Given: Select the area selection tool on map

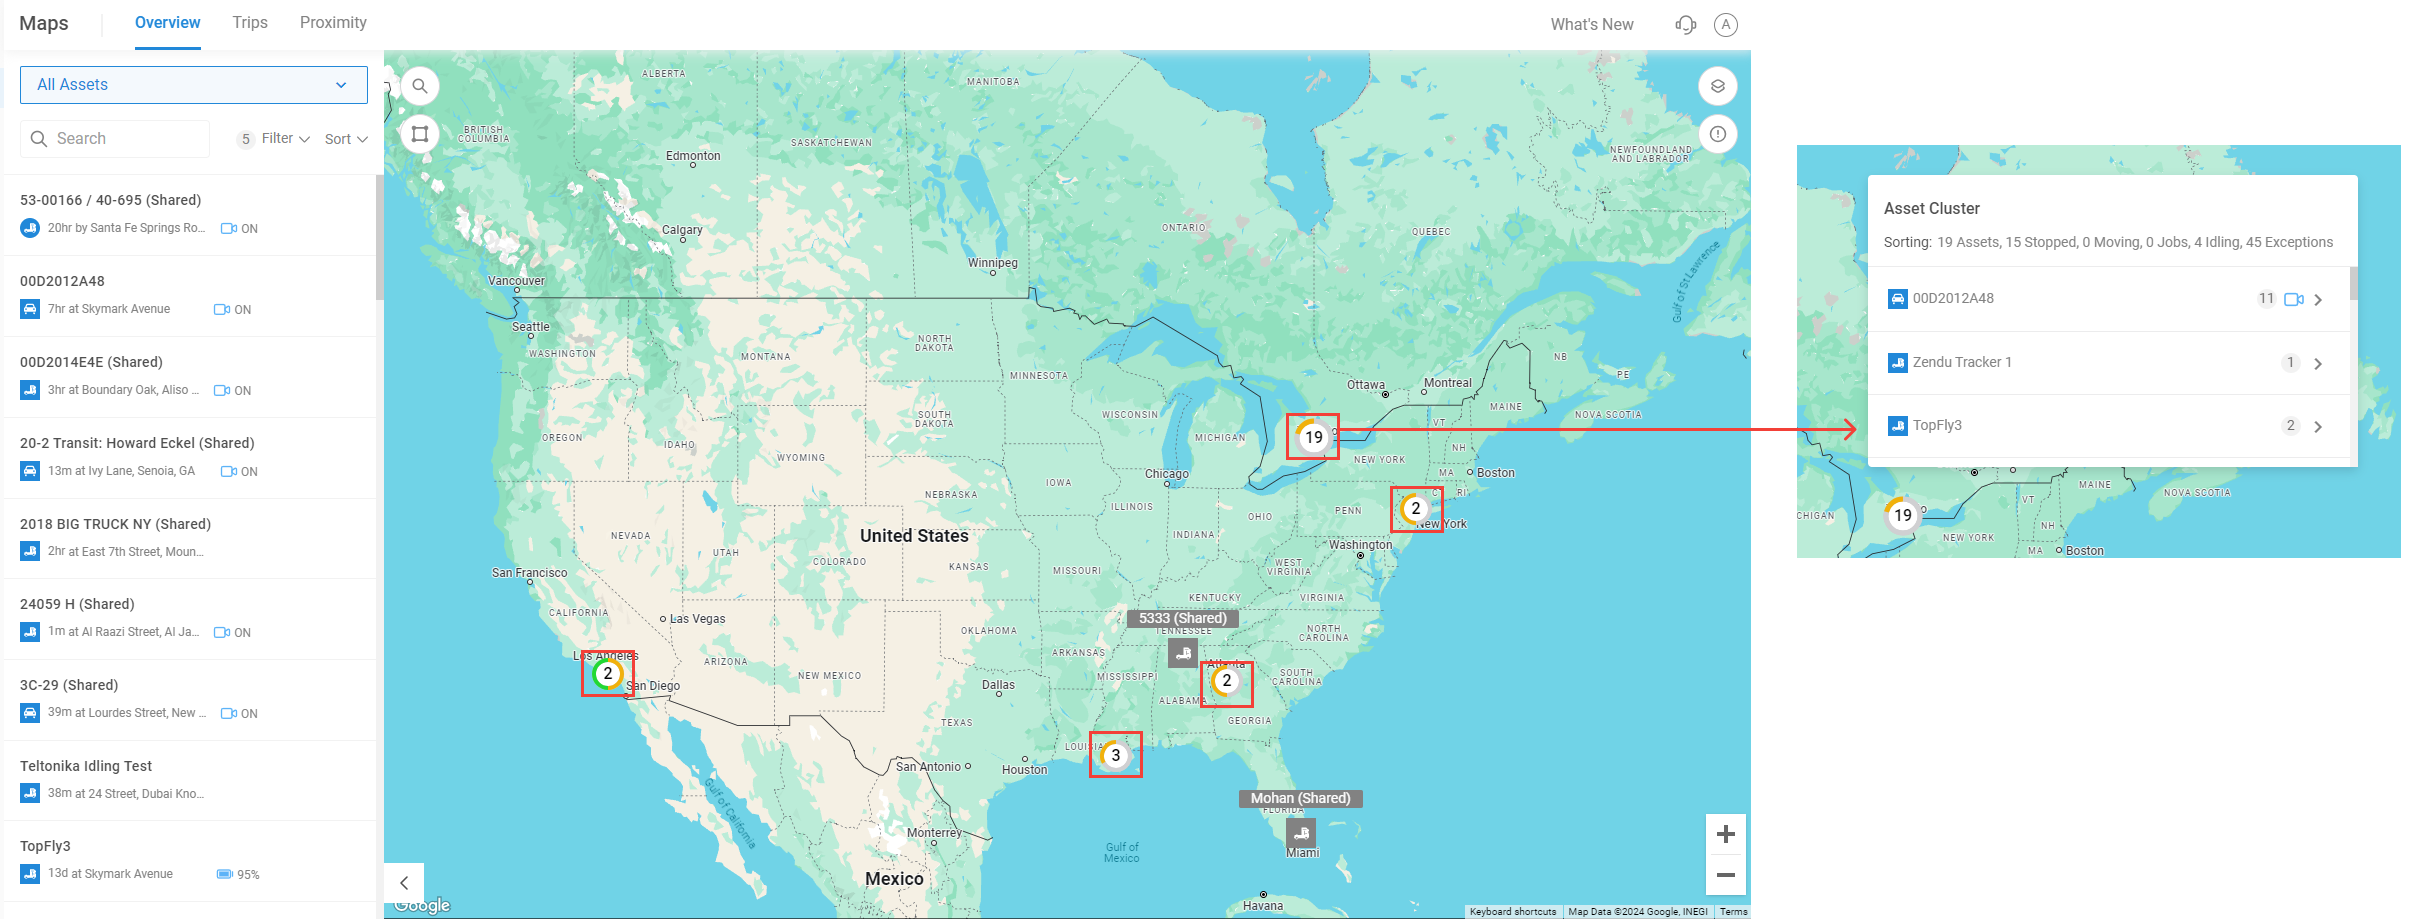Looking at the screenshot, I should (420, 134).
